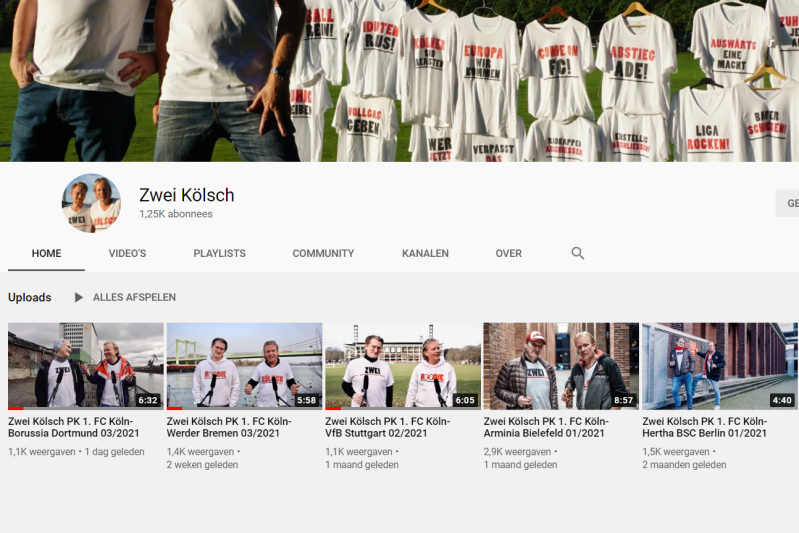Switch to the VIDEO'S tab
Screen dimensions: 799x533
tap(127, 253)
